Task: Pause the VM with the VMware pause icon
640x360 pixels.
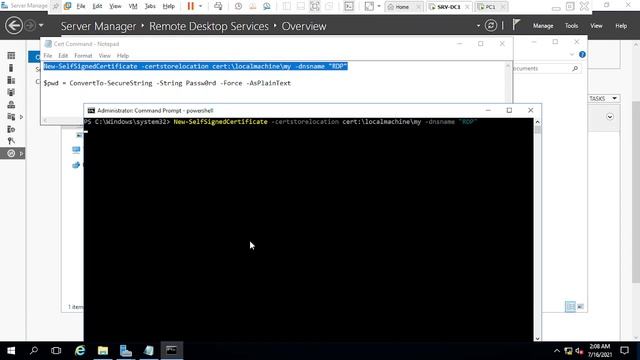Action: [x=191, y=6]
